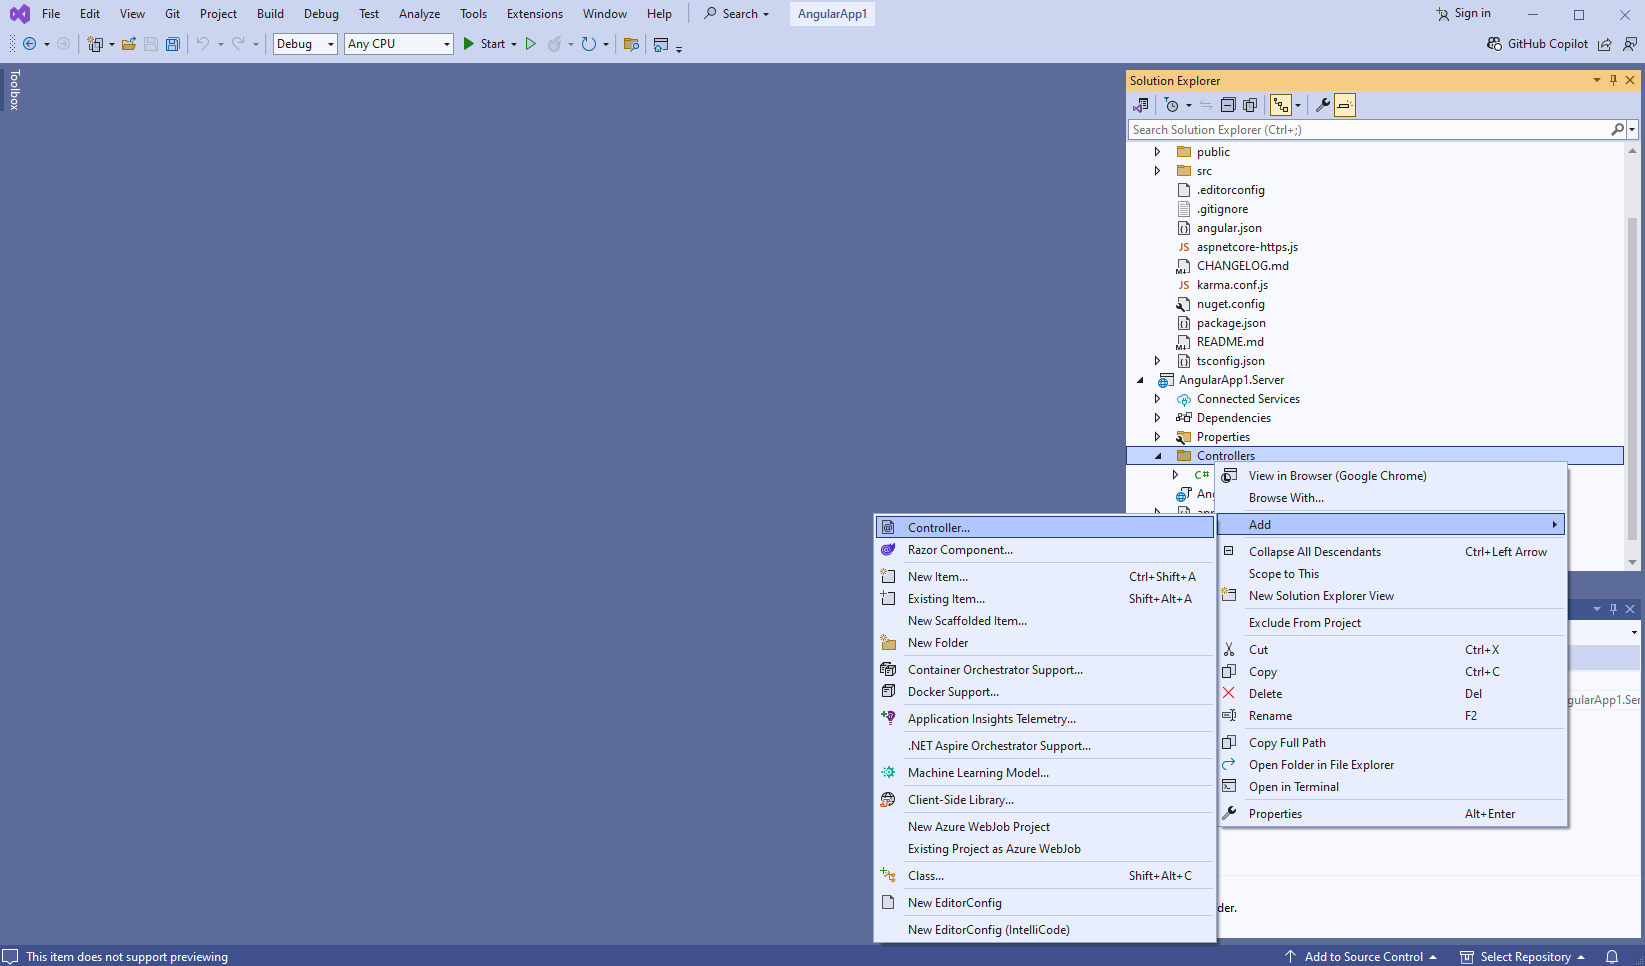Click the Save All toolbar icon
The image size is (1645, 966).
pos(172,44)
